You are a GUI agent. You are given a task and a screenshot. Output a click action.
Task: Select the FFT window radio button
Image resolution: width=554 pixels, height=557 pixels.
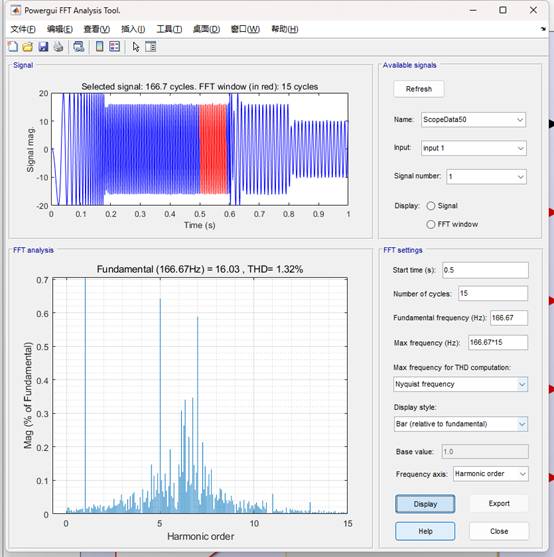click(430, 224)
